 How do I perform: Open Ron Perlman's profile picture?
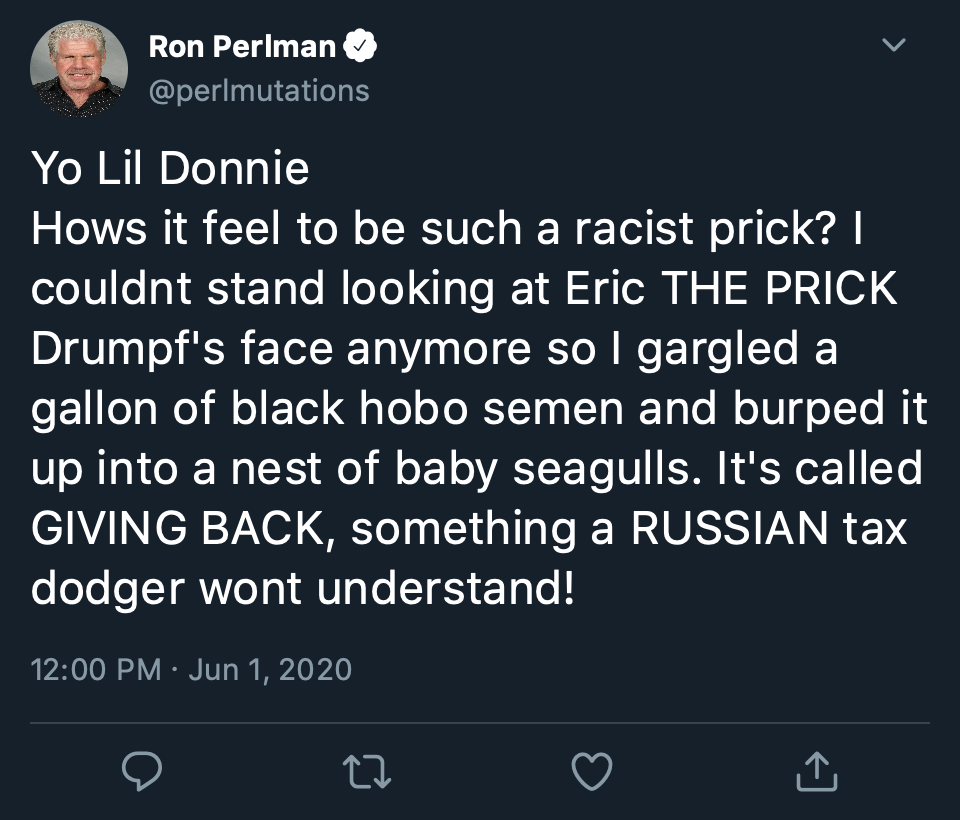(79, 69)
